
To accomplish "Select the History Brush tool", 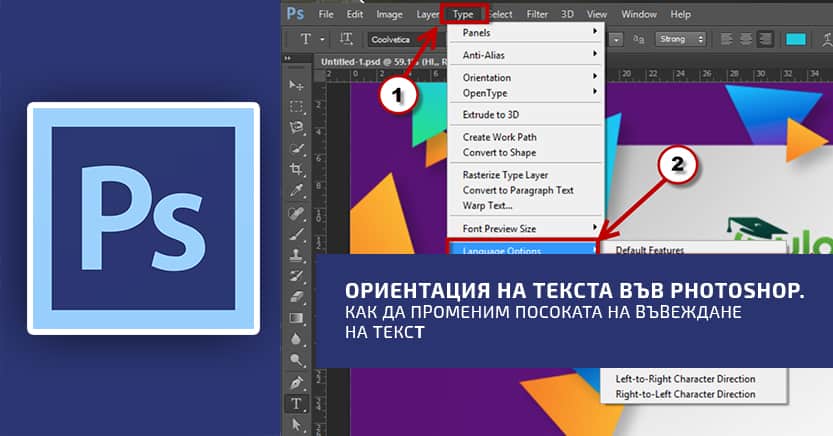I will click(296, 276).
